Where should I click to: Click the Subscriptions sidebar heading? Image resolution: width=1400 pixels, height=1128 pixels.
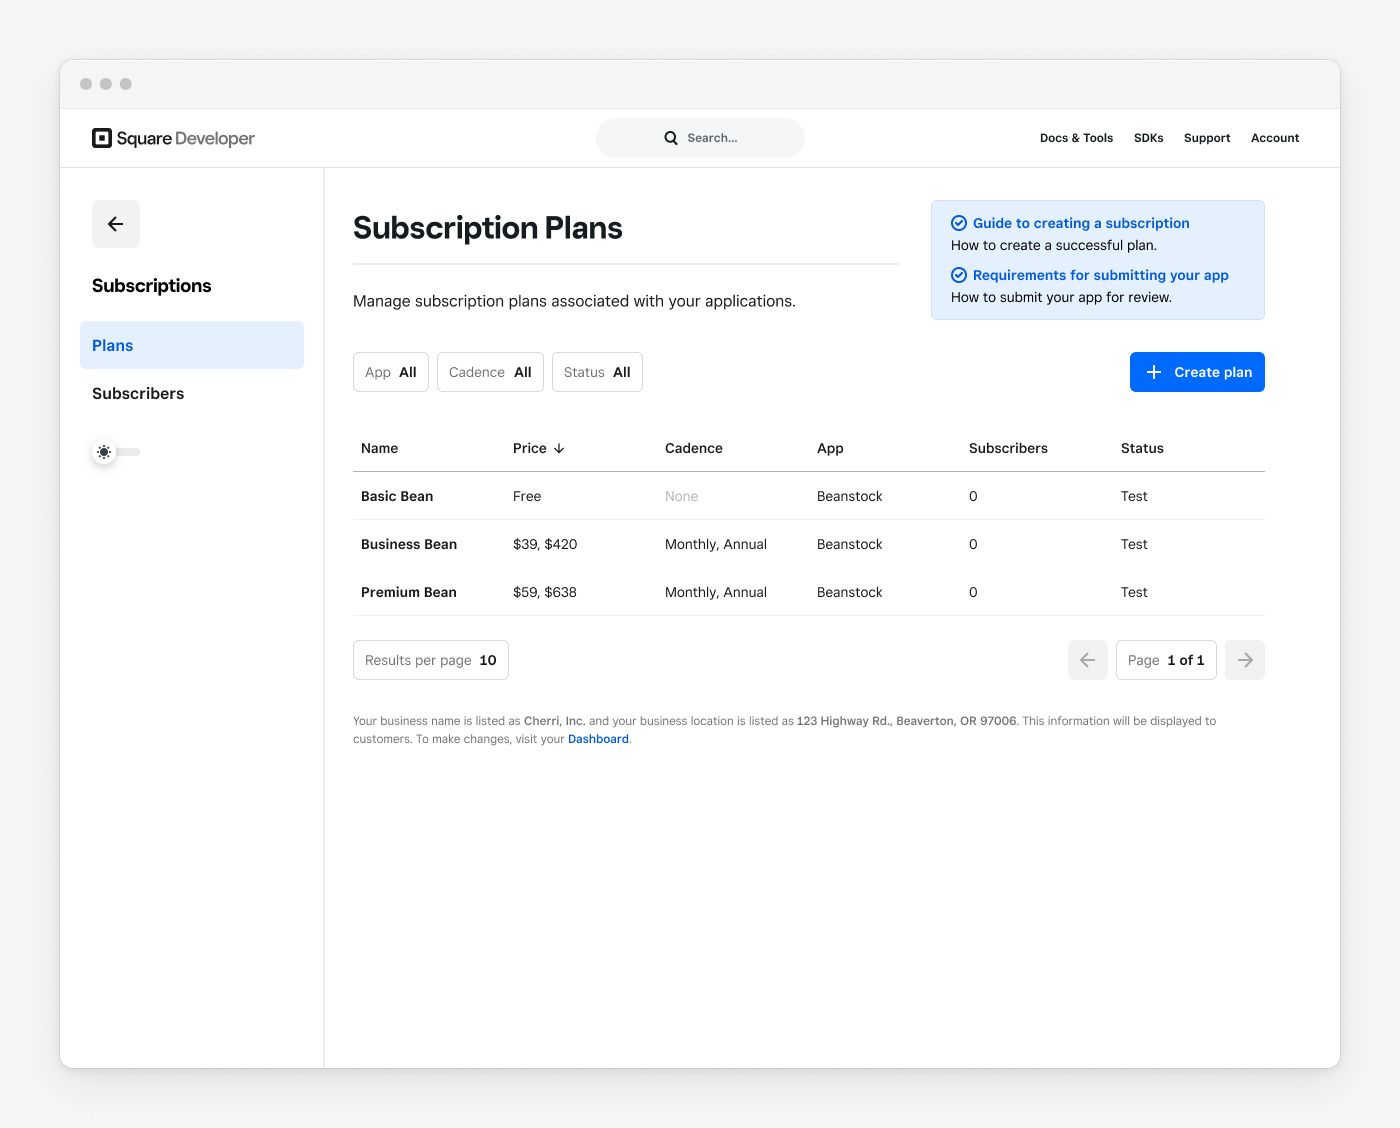point(152,286)
